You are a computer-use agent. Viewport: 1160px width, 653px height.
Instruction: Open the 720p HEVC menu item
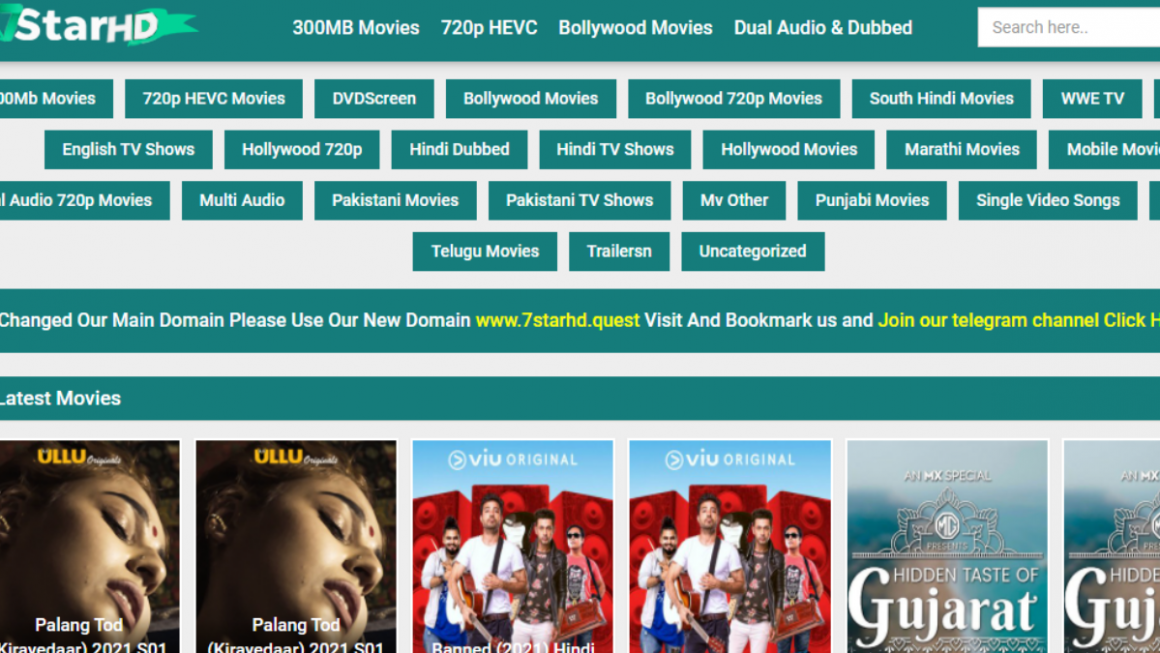click(x=489, y=28)
